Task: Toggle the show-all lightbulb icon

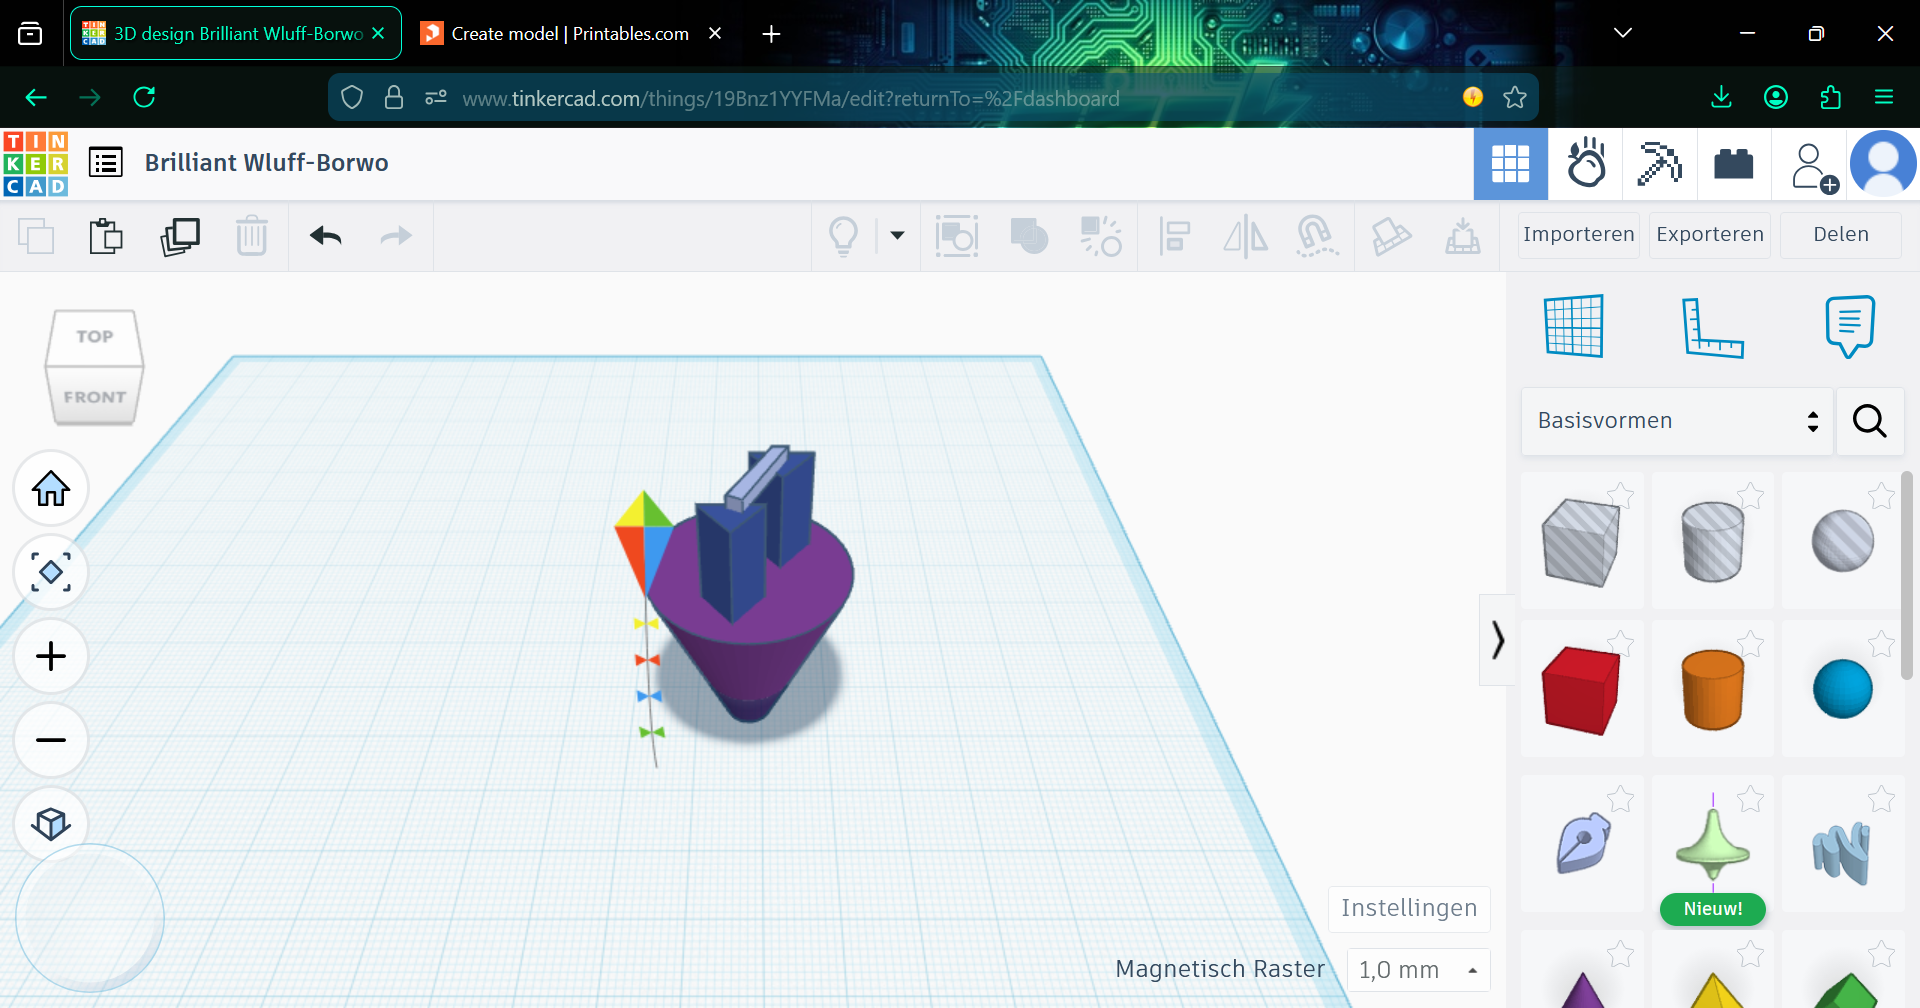Action: click(843, 236)
